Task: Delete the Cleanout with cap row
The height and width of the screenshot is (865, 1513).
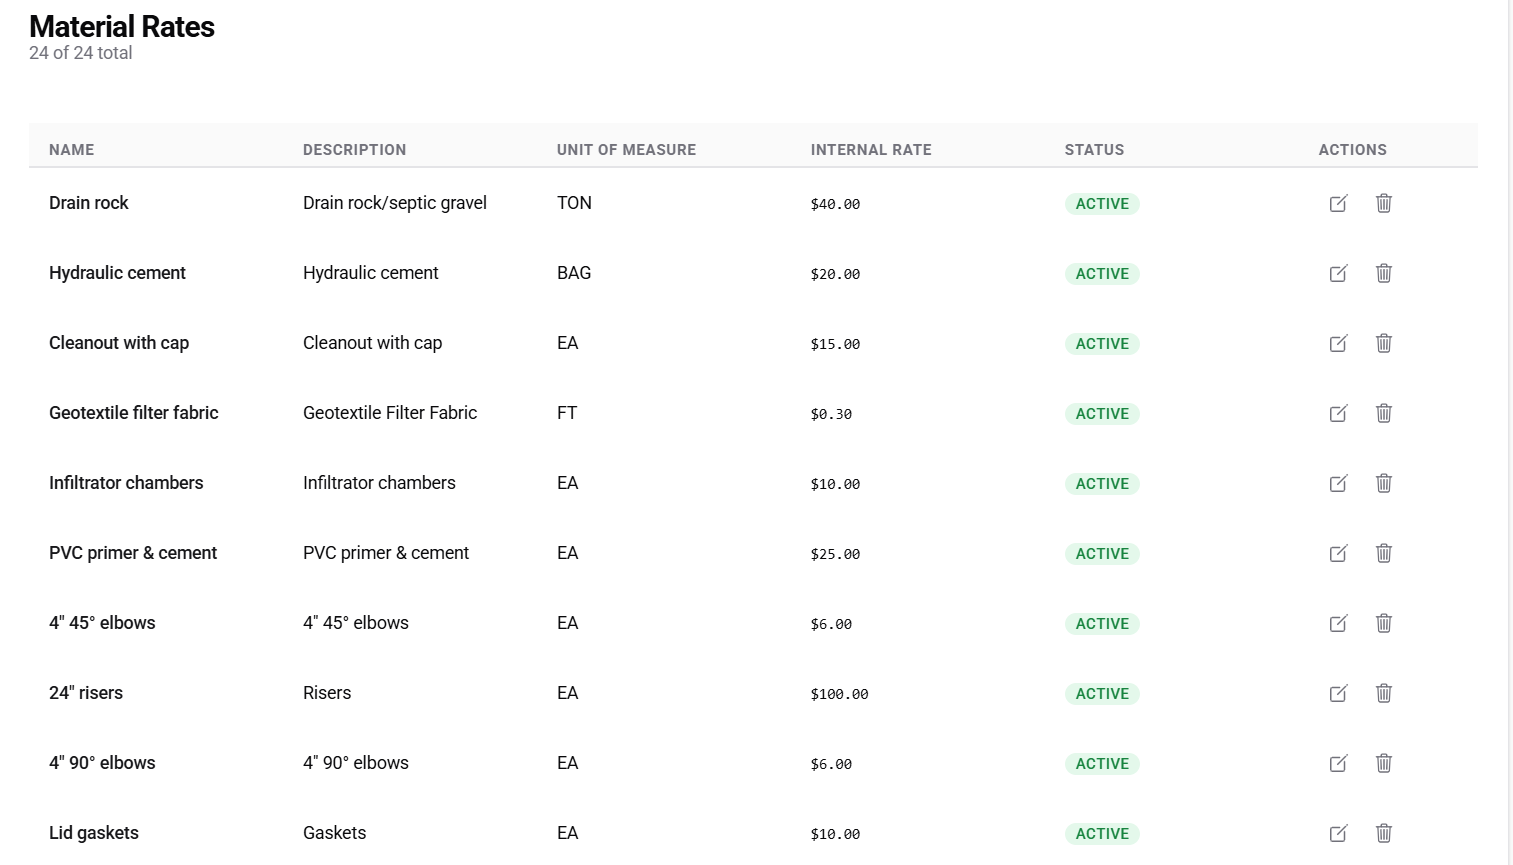Action: click(x=1384, y=343)
